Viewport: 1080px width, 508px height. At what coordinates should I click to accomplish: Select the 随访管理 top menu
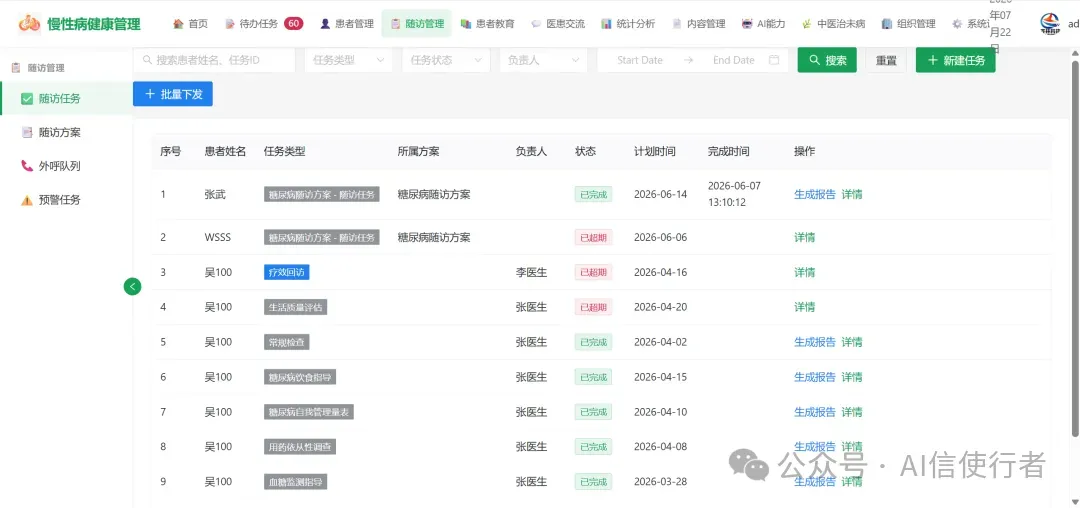[417, 24]
